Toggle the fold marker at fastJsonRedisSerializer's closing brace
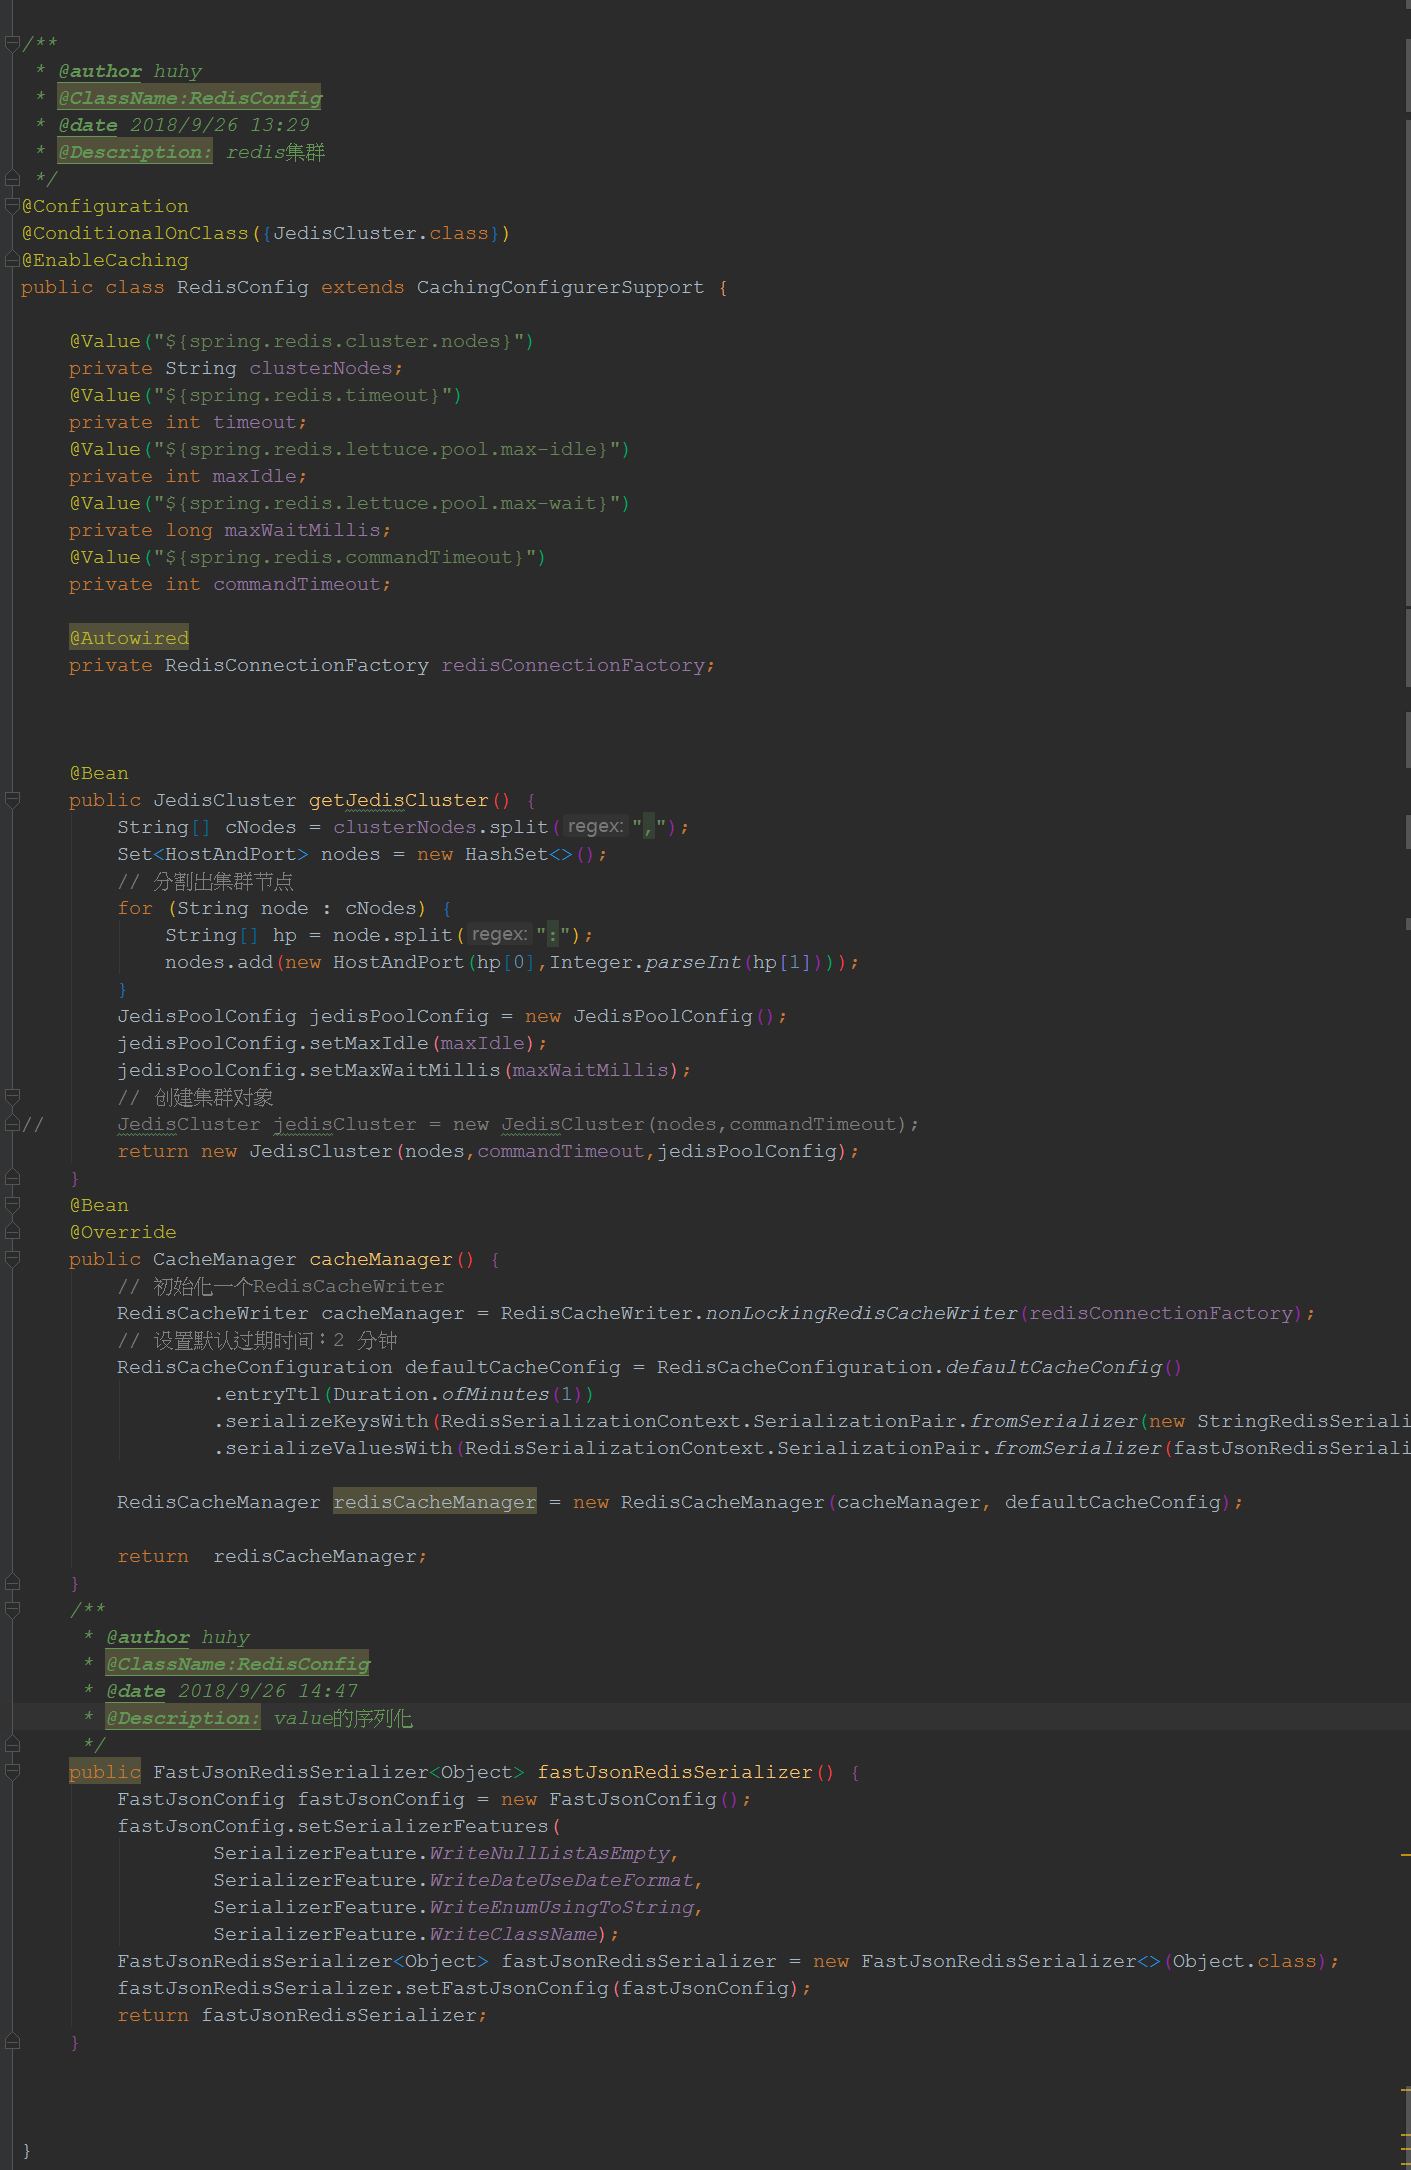Screen dimensions: 1411x2170 [12, 2042]
